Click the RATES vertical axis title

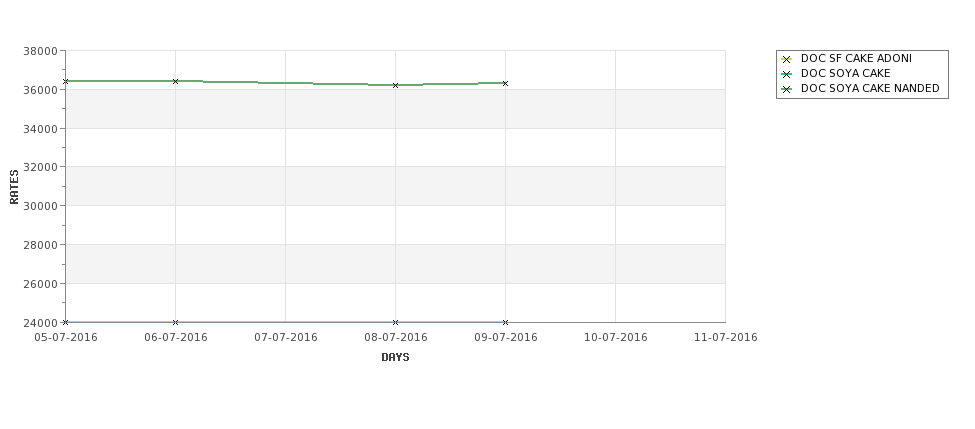14,187
